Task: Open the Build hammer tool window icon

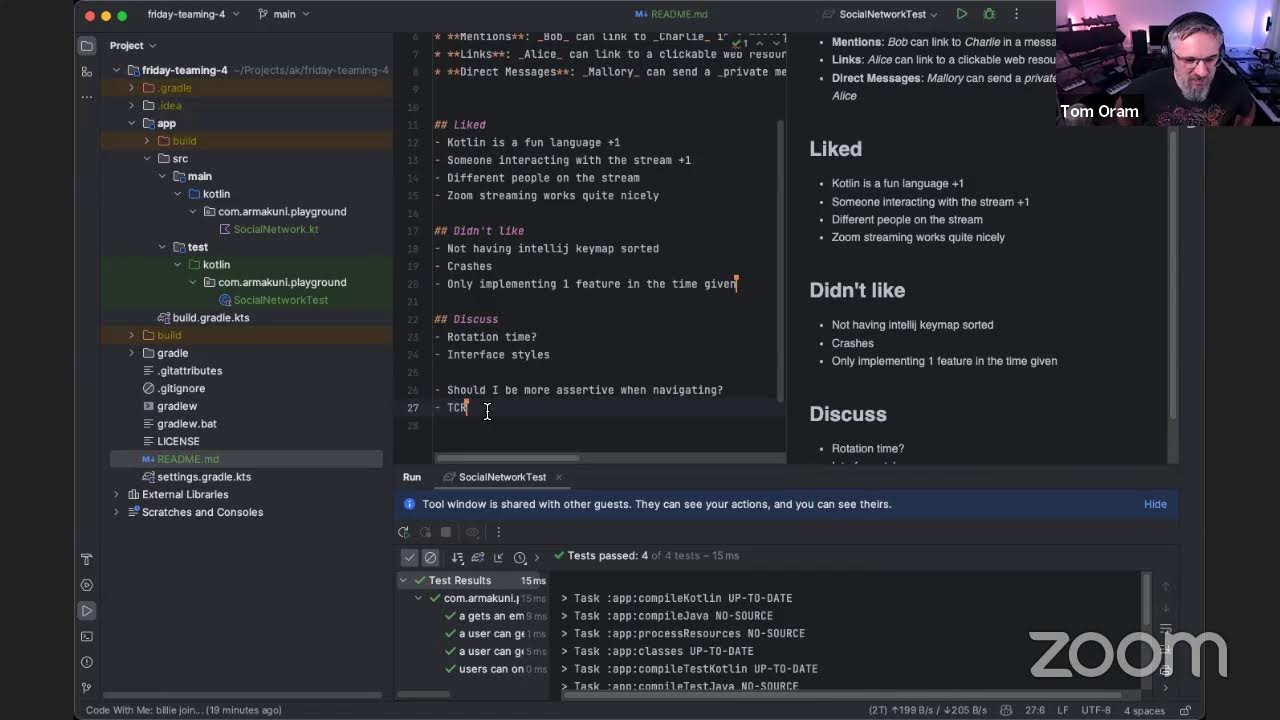Action: coord(87,559)
